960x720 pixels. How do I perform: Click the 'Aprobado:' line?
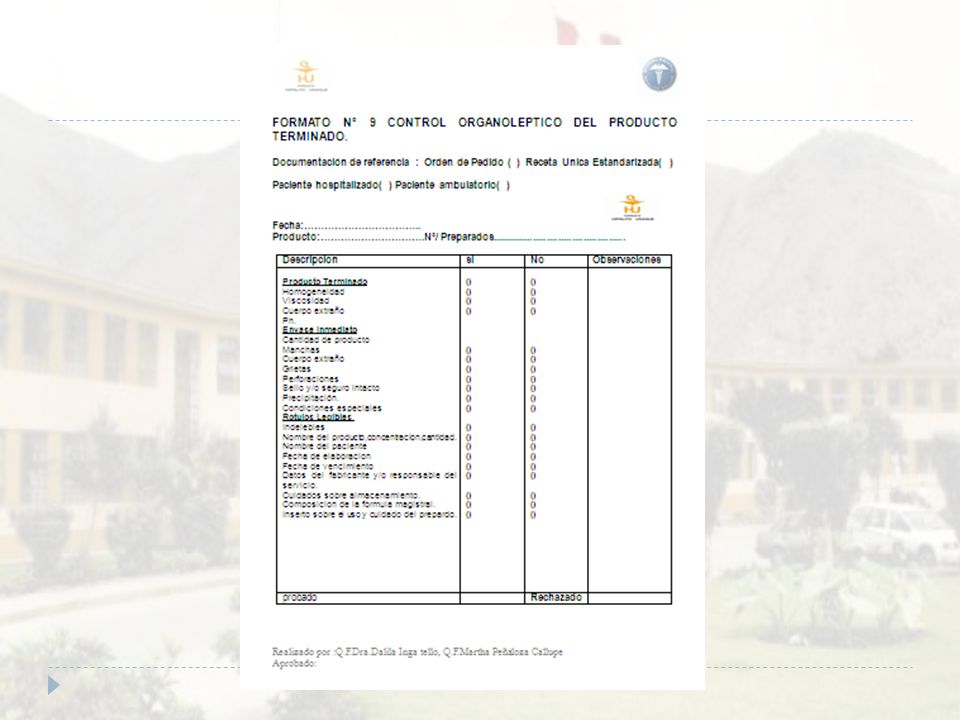click(294, 664)
